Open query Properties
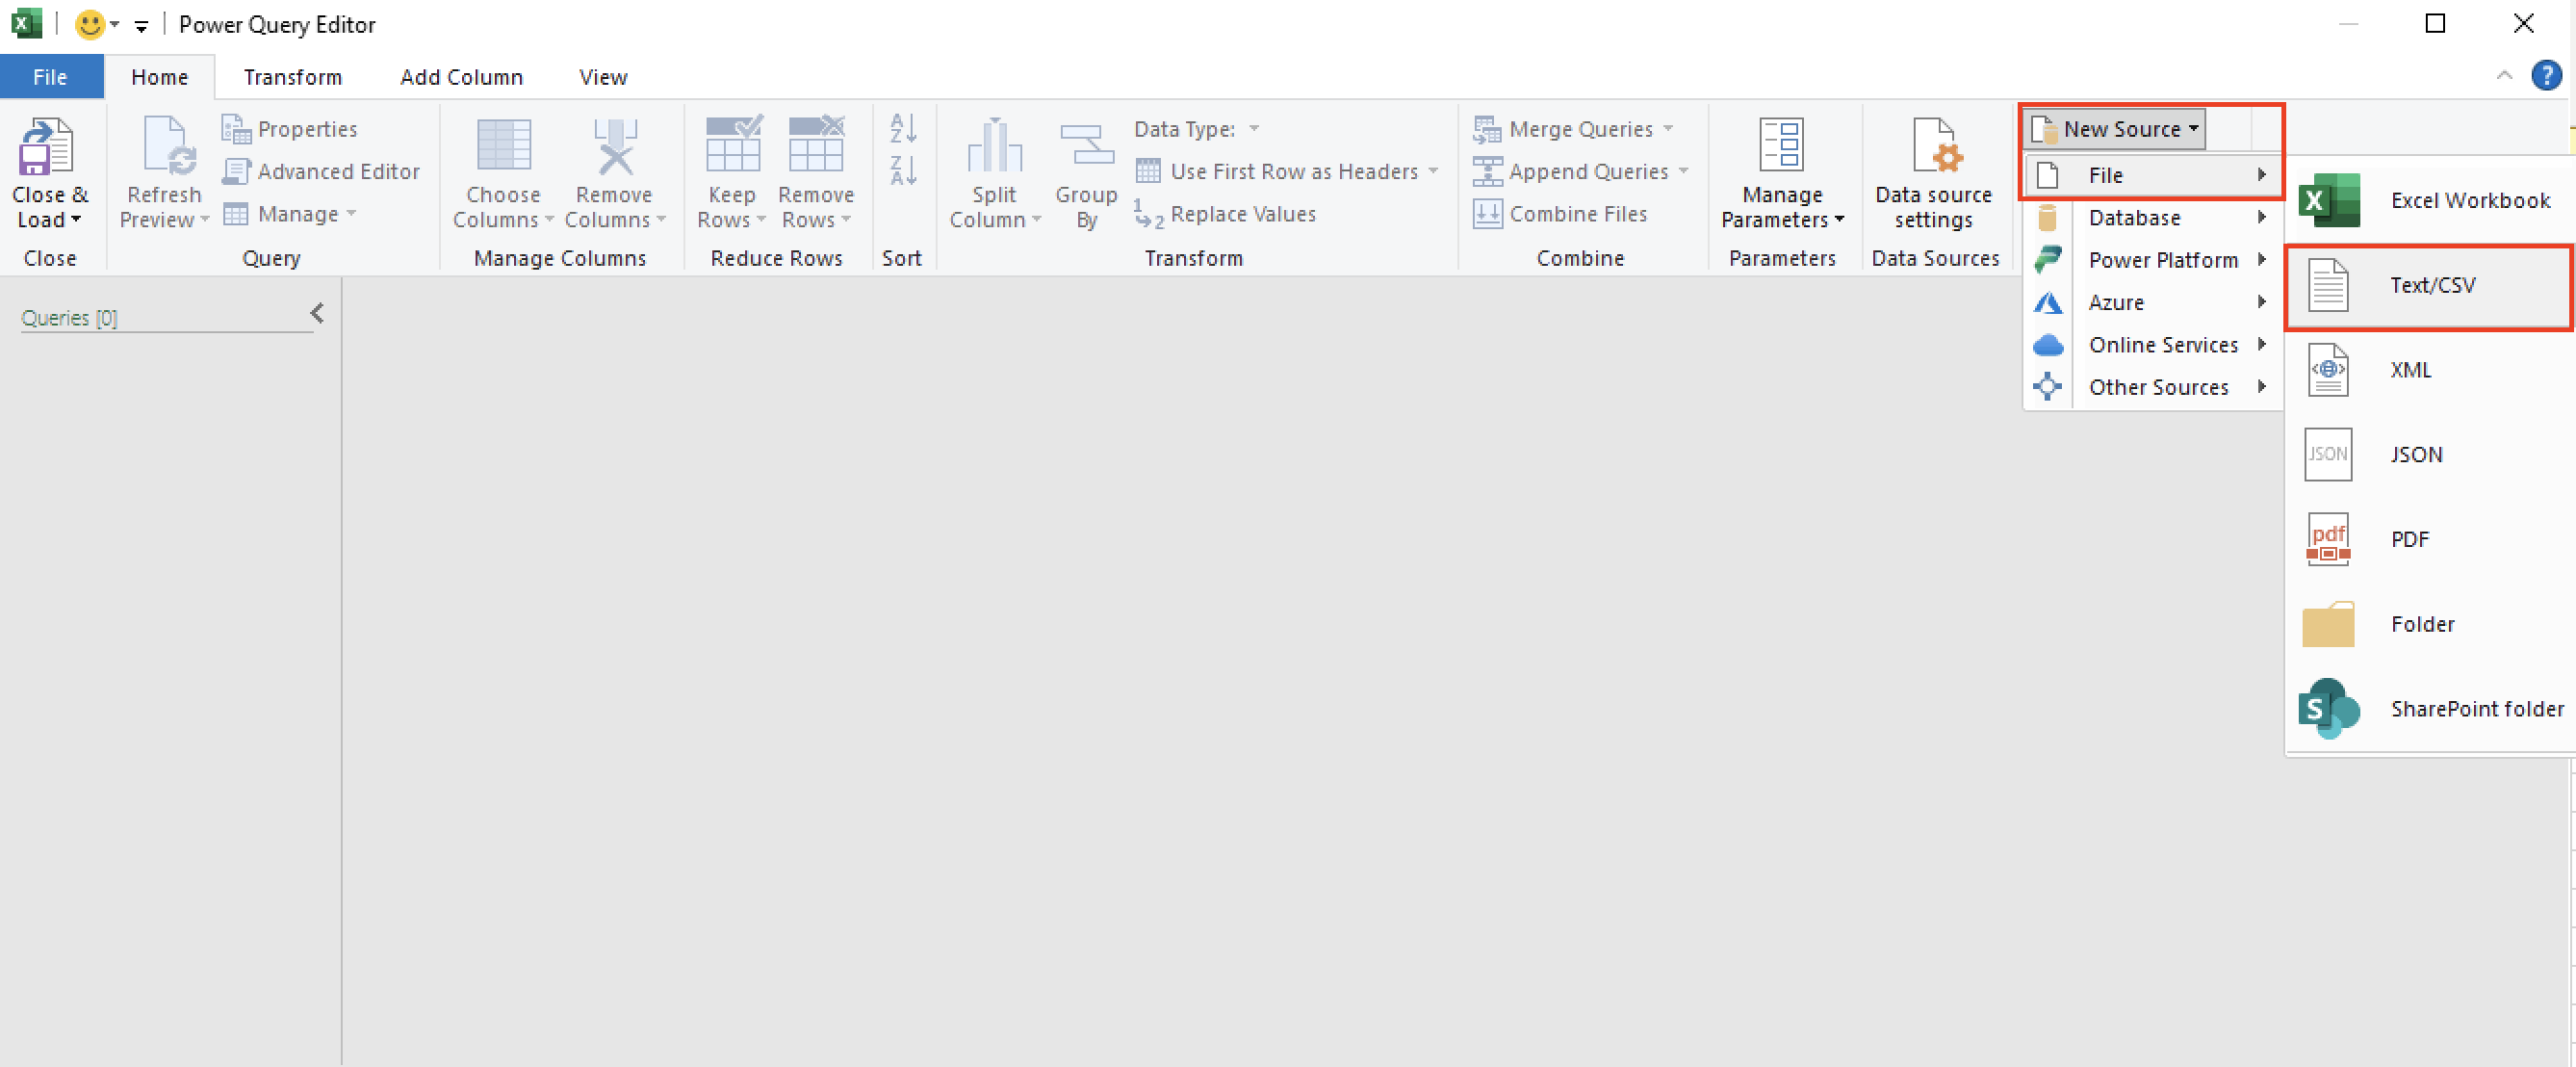Viewport: 2576px width, 1067px height. tap(289, 129)
